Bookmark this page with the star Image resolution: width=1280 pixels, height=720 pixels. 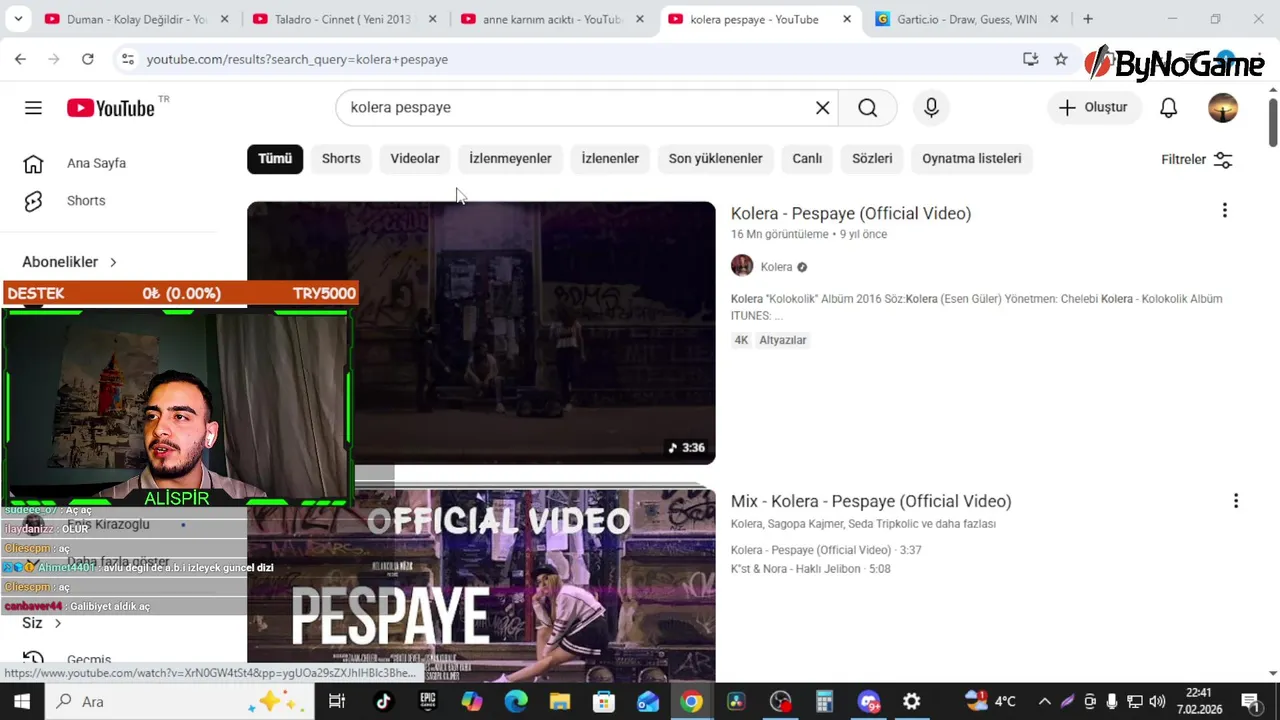pyautogui.click(x=1060, y=59)
